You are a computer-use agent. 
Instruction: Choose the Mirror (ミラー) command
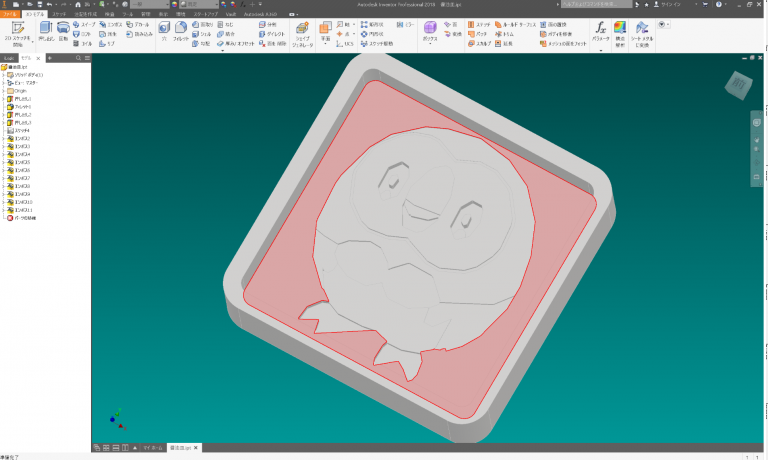pos(406,24)
